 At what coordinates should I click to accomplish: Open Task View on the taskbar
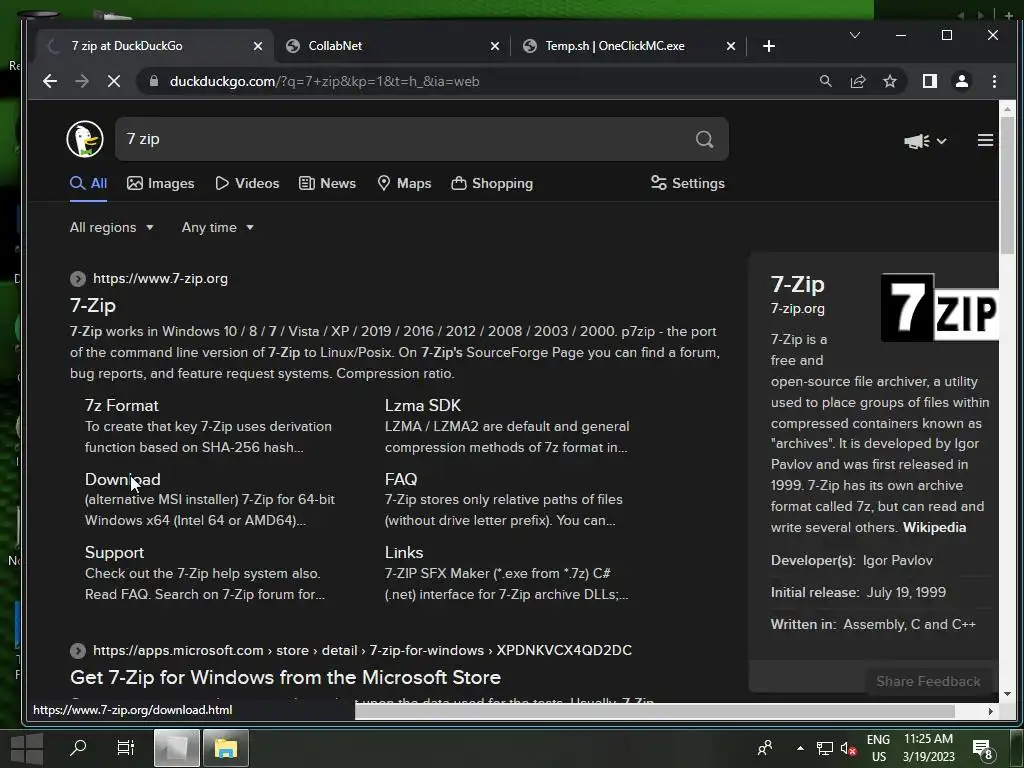pyautogui.click(x=125, y=747)
